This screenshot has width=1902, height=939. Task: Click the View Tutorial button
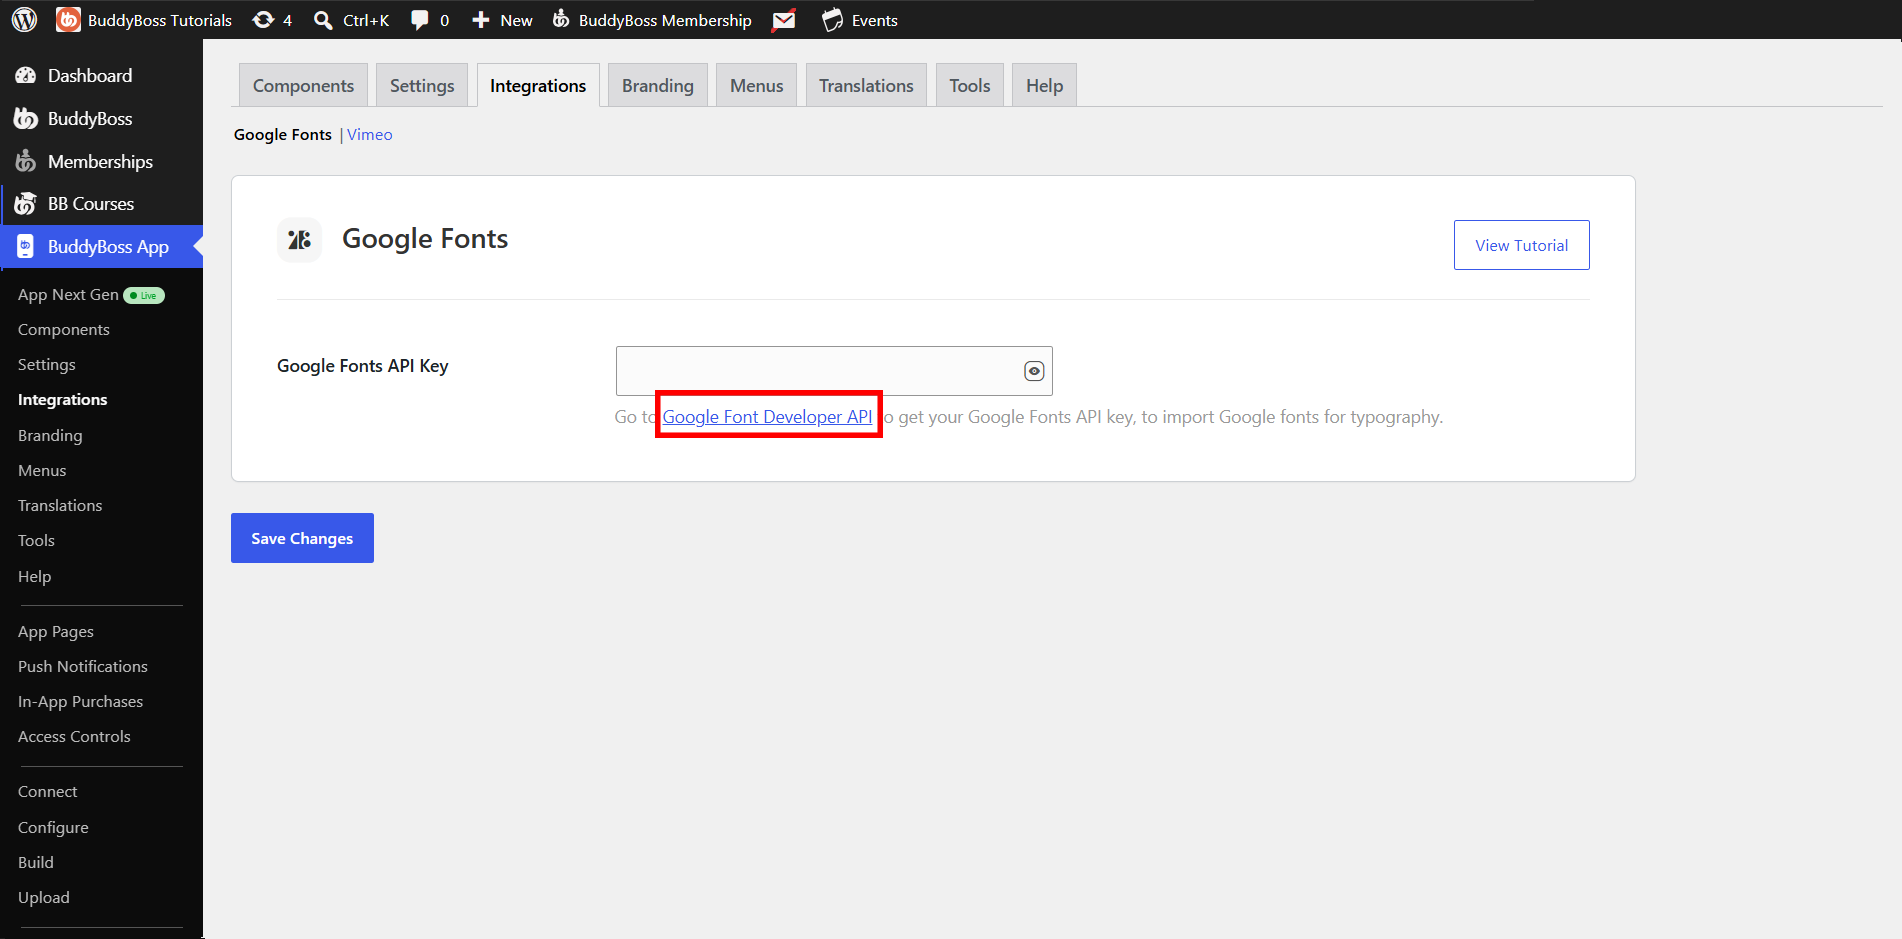point(1521,245)
